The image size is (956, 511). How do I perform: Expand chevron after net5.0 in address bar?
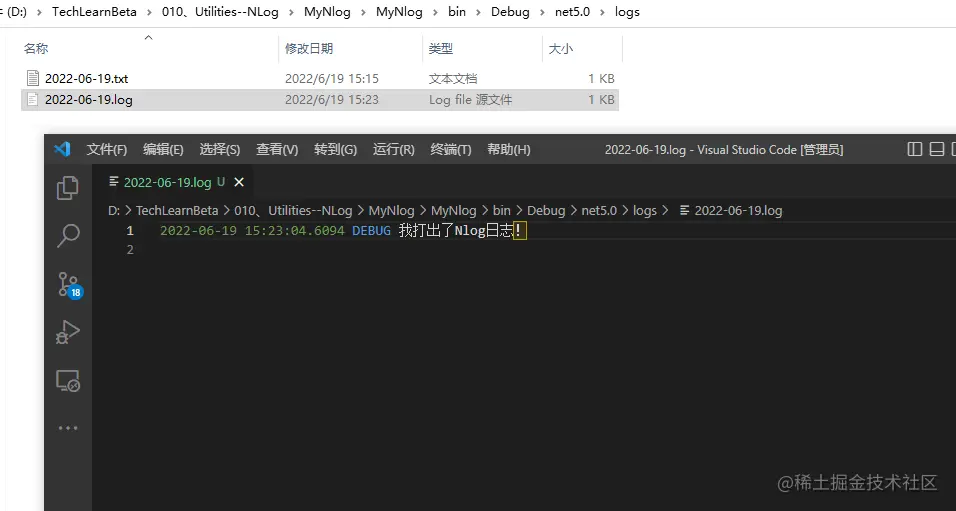(x=602, y=12)
